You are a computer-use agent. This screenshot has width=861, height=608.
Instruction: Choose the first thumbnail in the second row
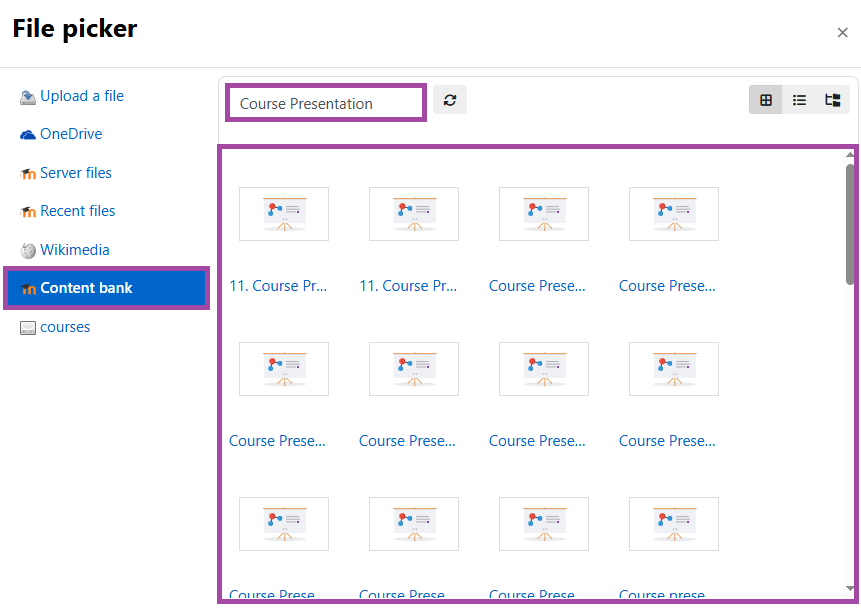(284, 369)
